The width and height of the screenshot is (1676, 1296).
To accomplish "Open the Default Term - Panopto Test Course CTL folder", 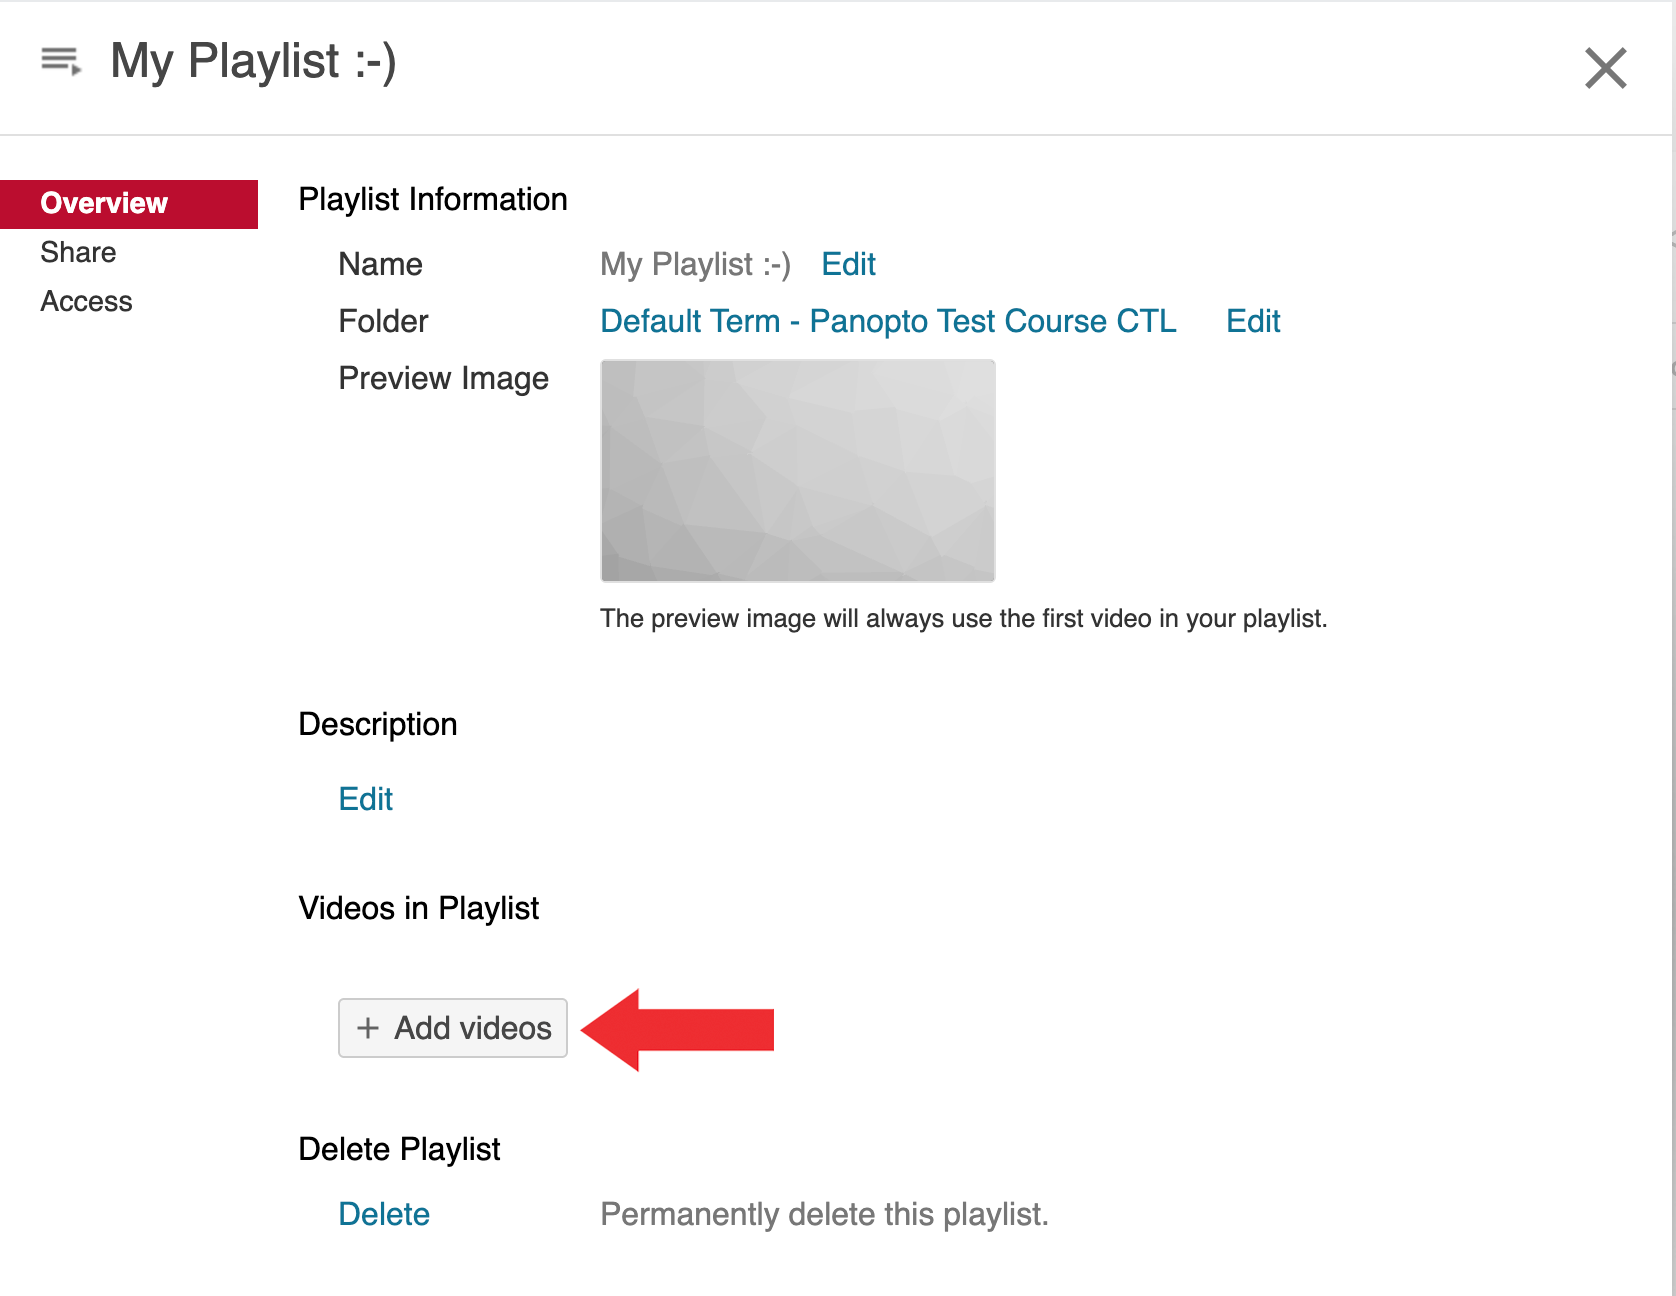I will point(888,321).
